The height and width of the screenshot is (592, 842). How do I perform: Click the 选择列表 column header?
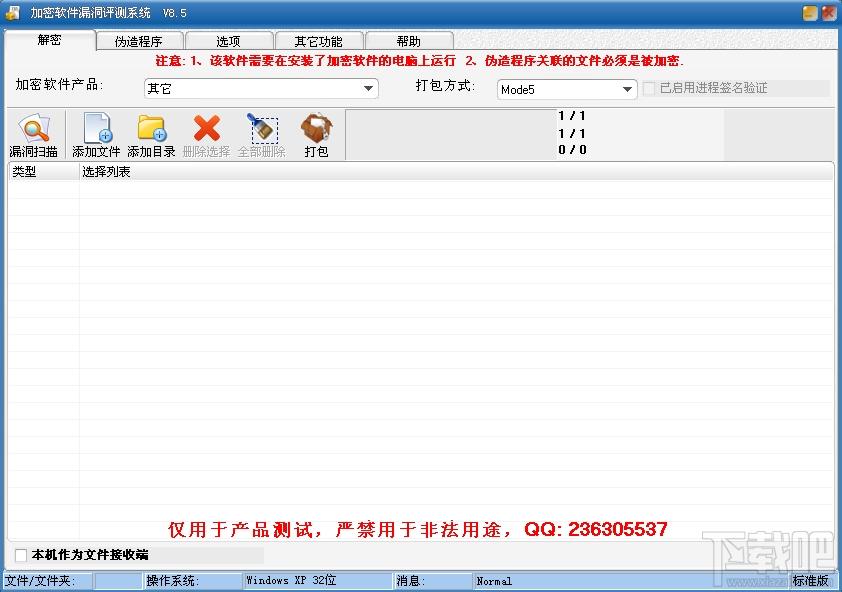455,172
